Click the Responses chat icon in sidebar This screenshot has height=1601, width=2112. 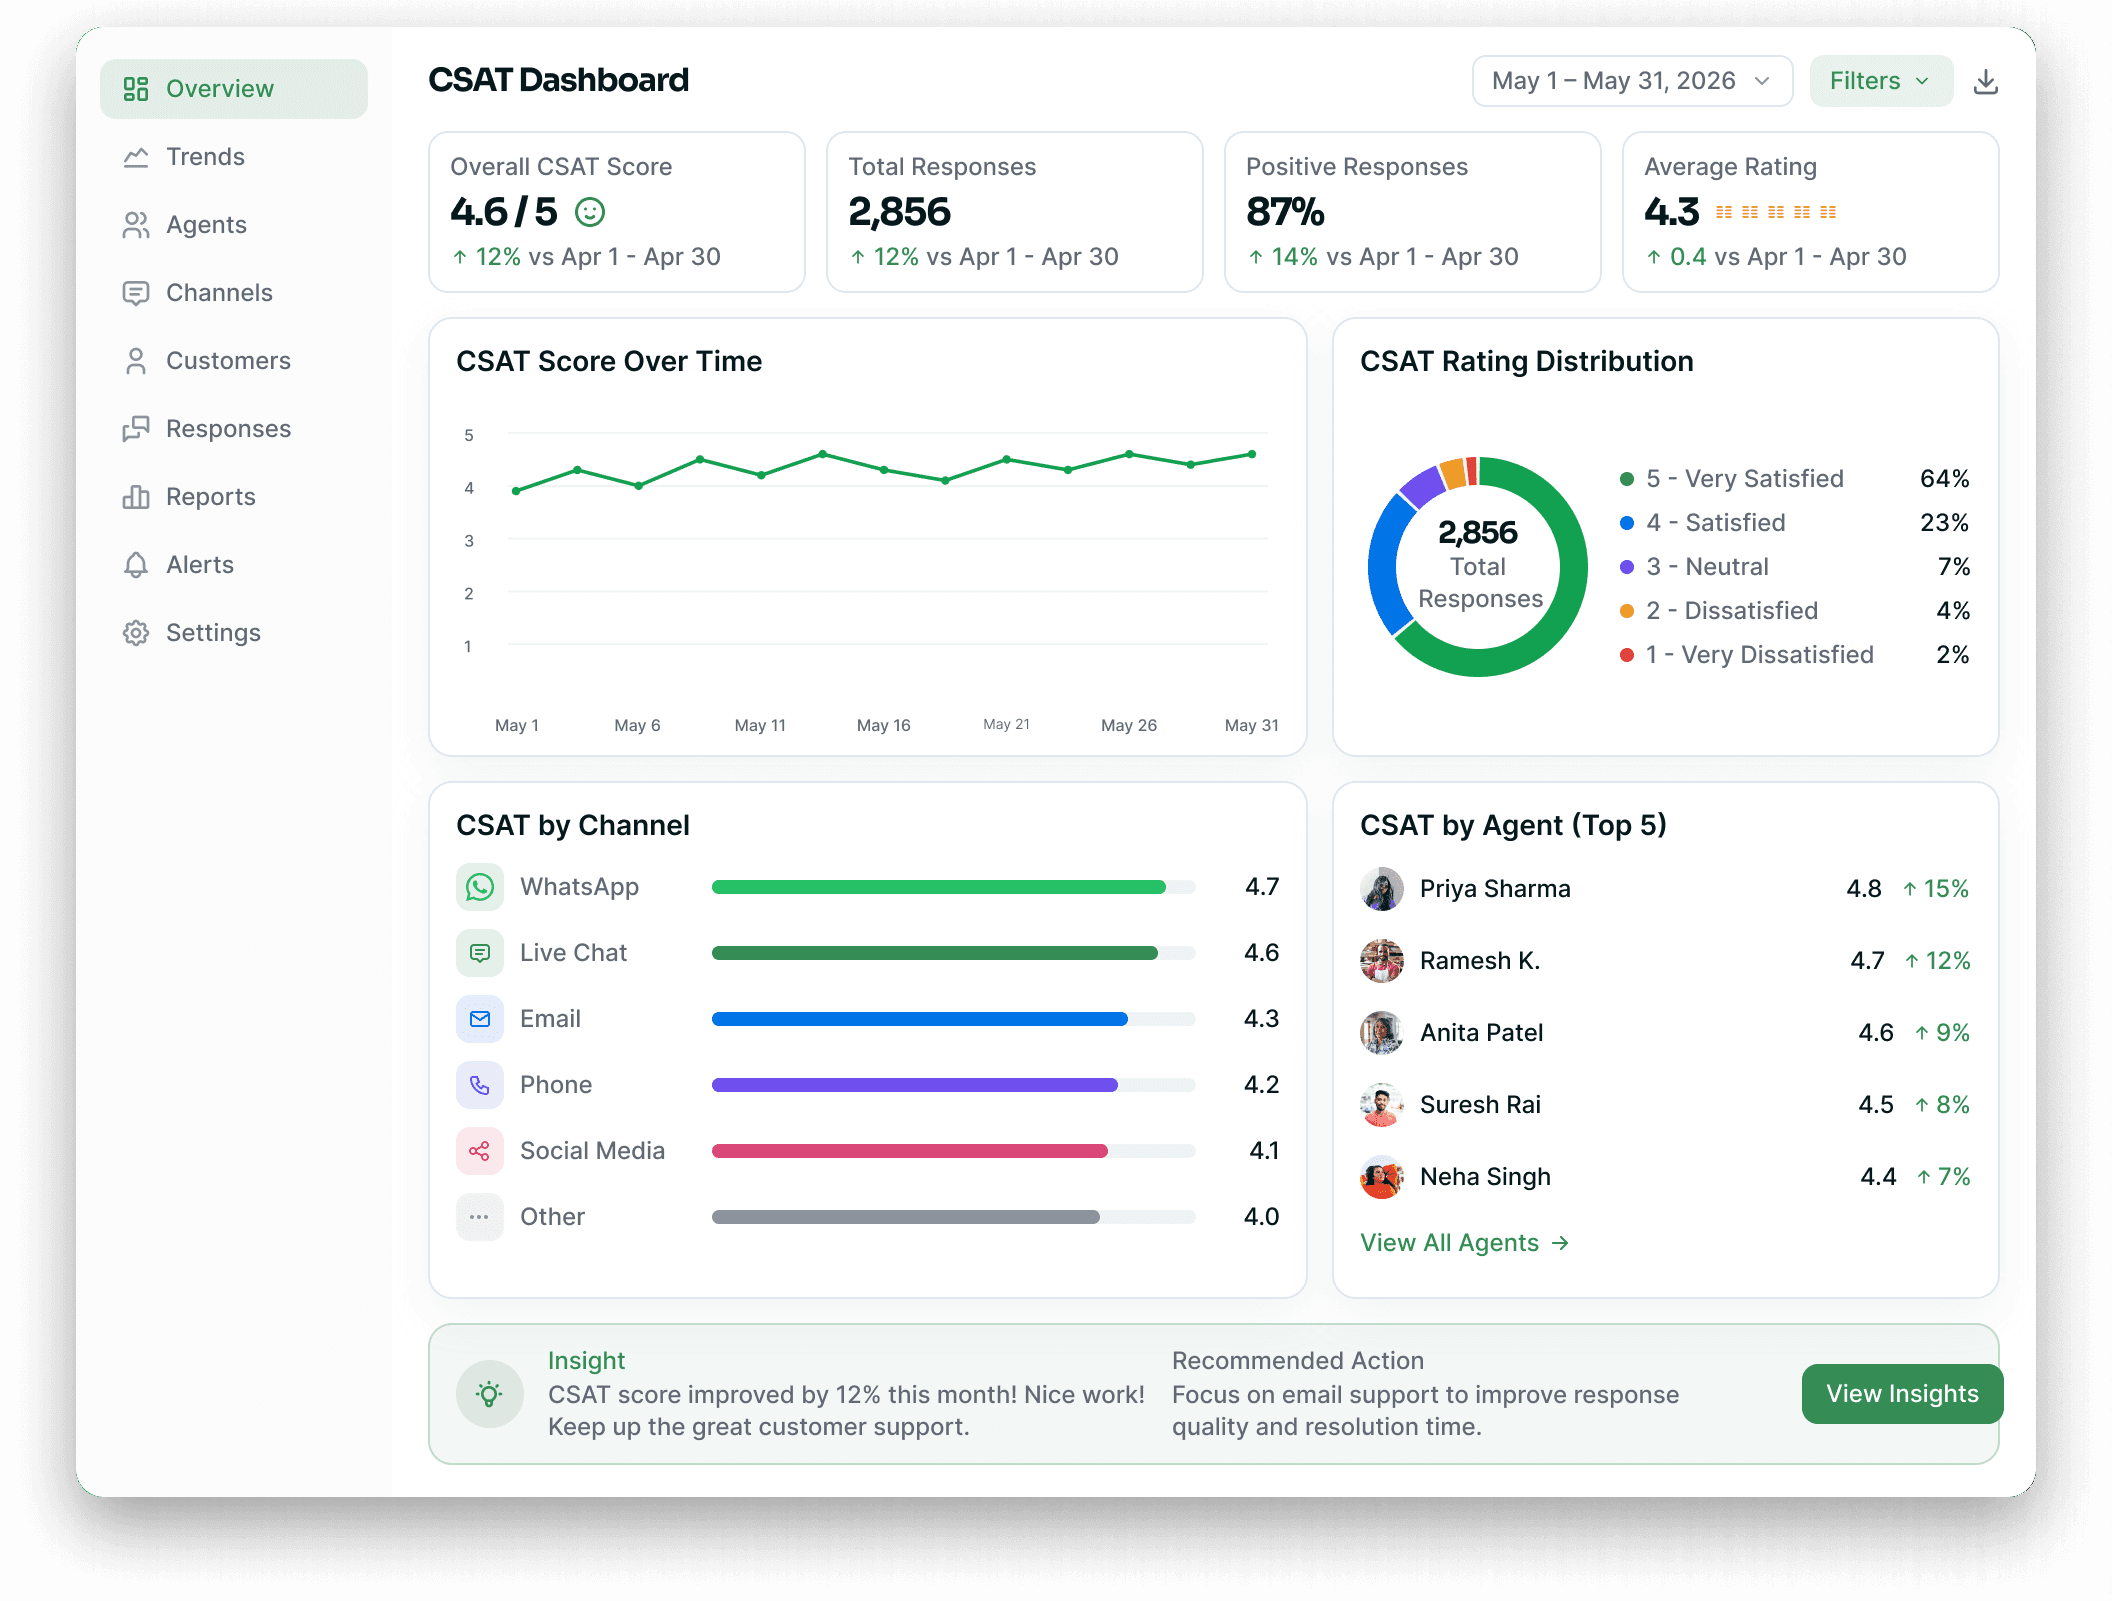[x=136, y=429]
